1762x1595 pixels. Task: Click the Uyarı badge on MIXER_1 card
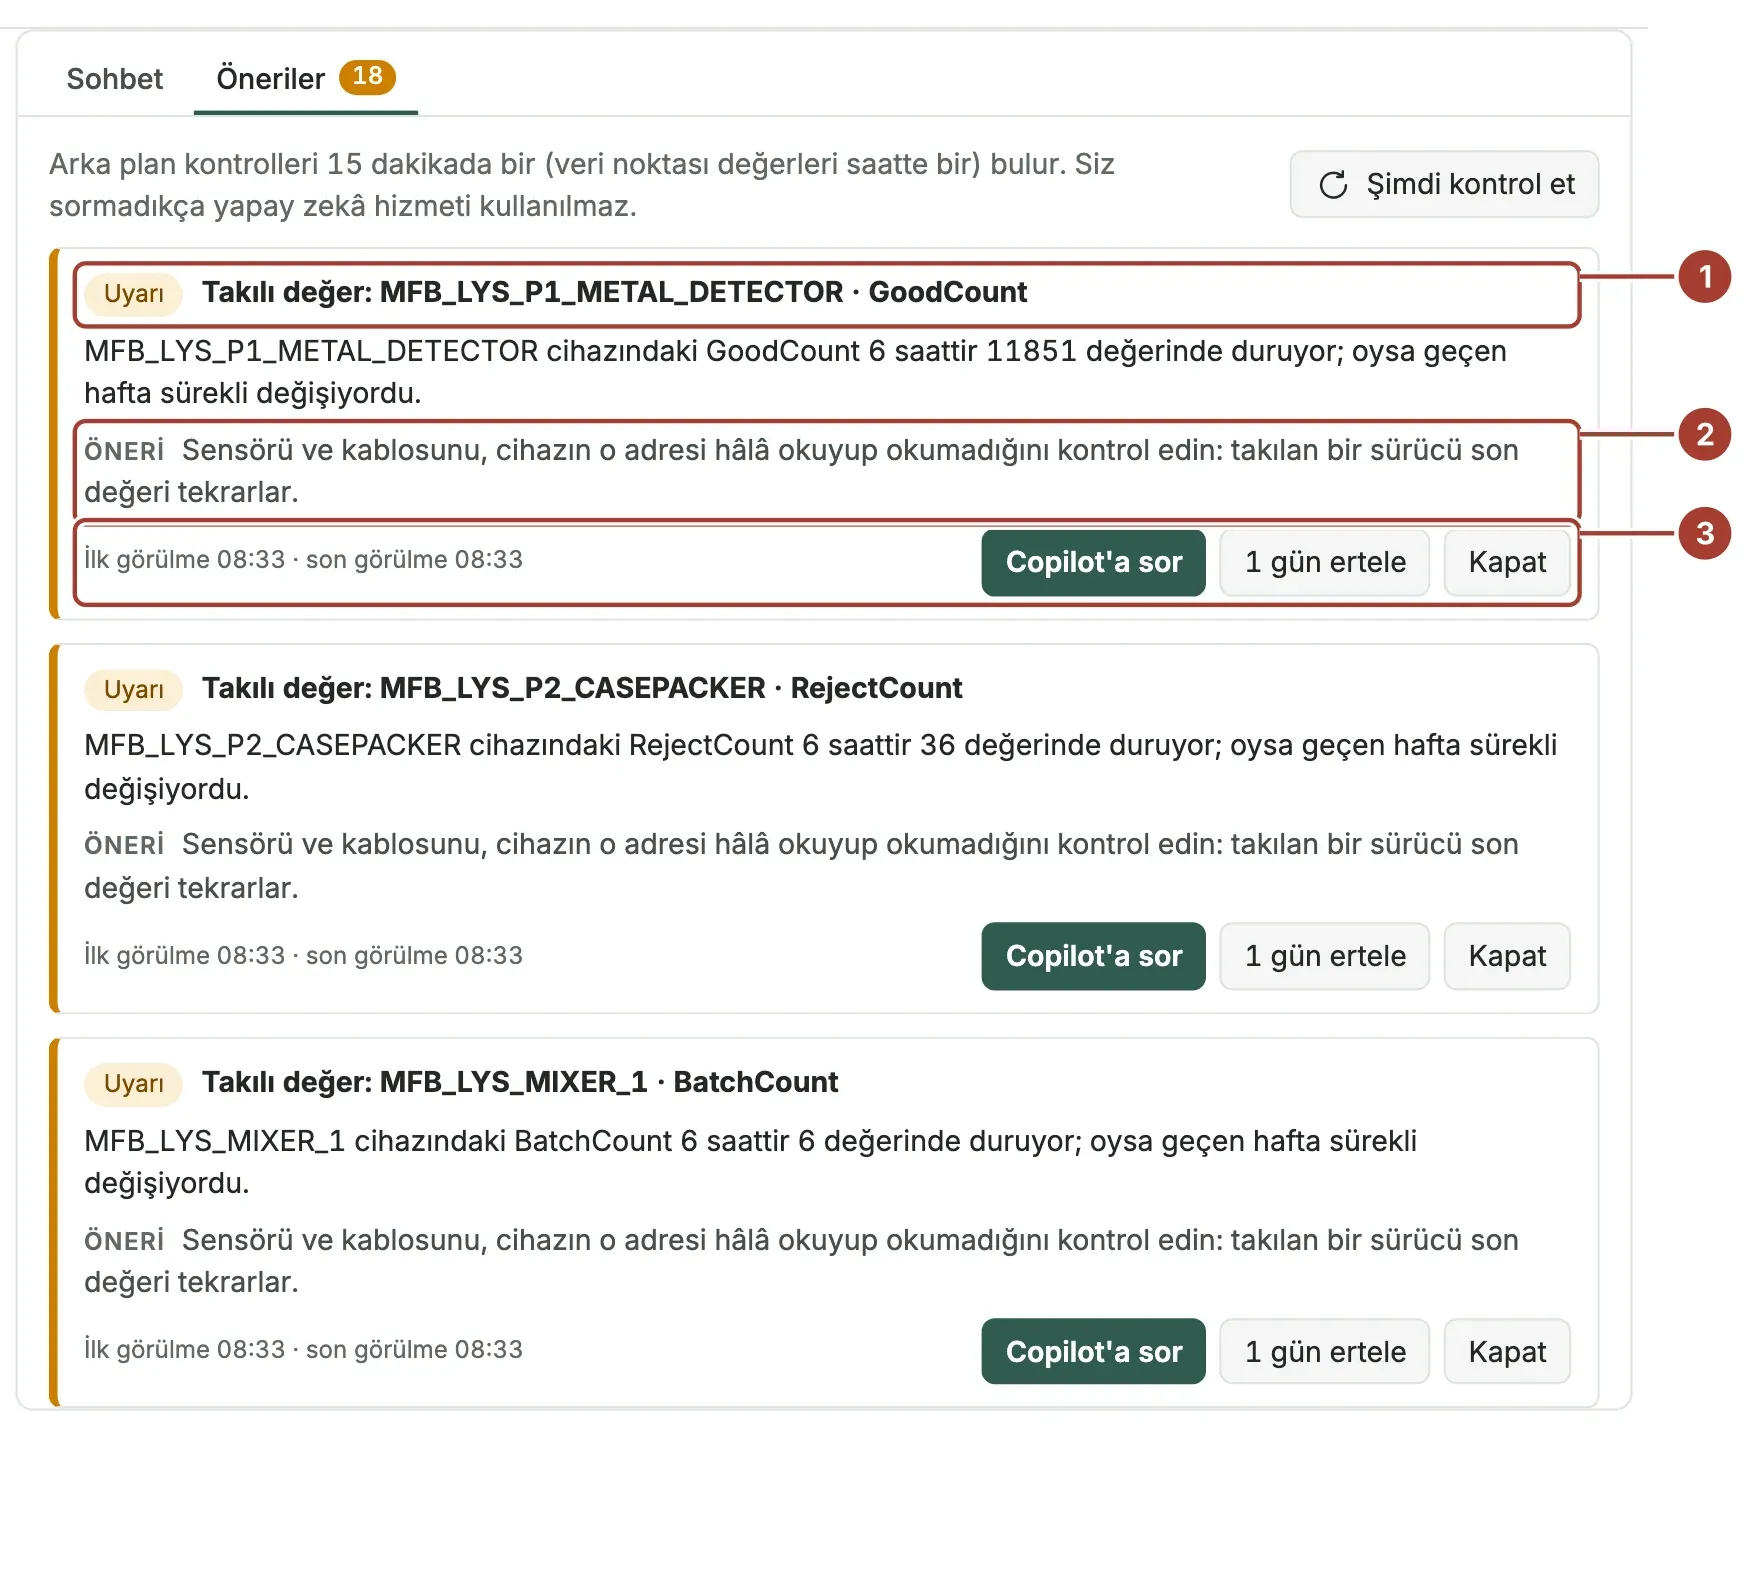(x=133, y=1084)
